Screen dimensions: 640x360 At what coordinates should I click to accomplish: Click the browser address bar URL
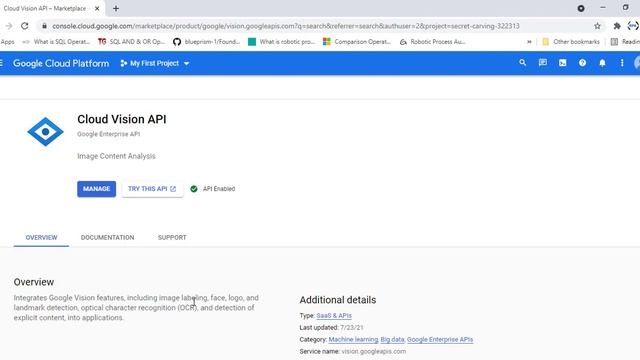[x=286, y=26]
